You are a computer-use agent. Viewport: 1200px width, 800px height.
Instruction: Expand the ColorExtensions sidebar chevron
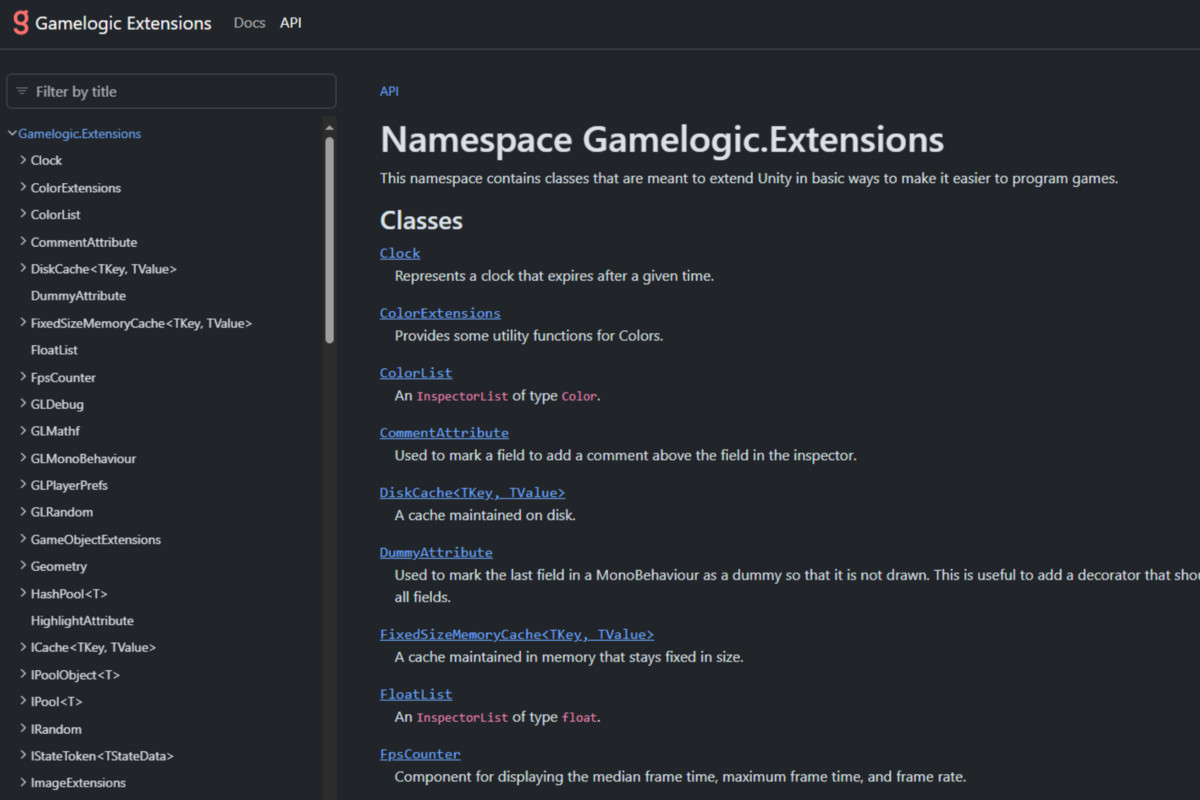[23, 187]
